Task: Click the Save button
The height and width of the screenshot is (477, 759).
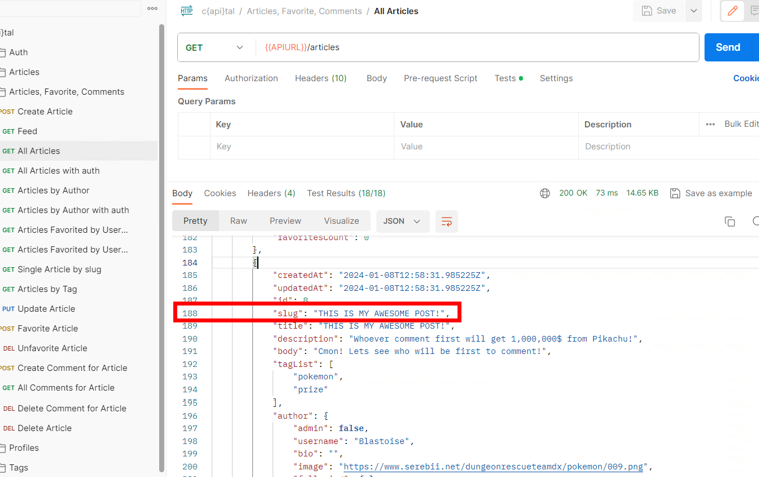Action: click(659, 11)
